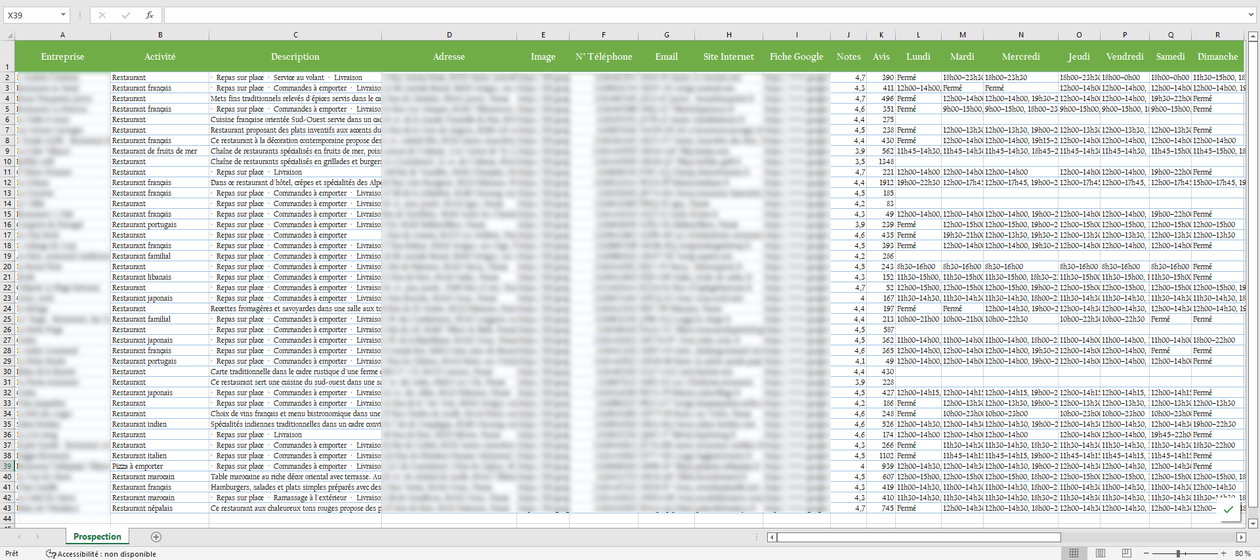Select column A header
Image resolution: width=1260 pixels, height=560 pixels.
(x=62, y=35)
